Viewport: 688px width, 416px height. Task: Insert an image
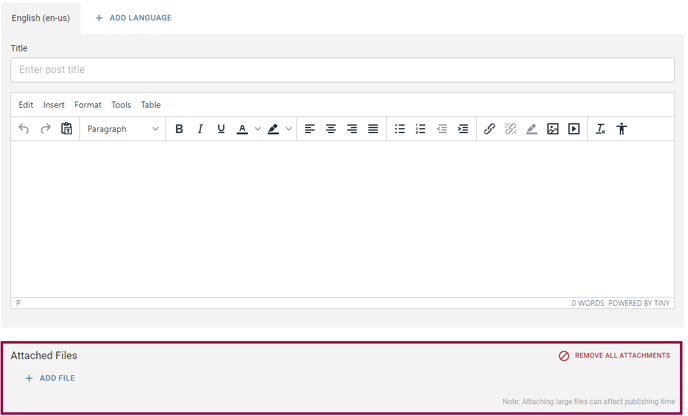click(x=553, y=129)
